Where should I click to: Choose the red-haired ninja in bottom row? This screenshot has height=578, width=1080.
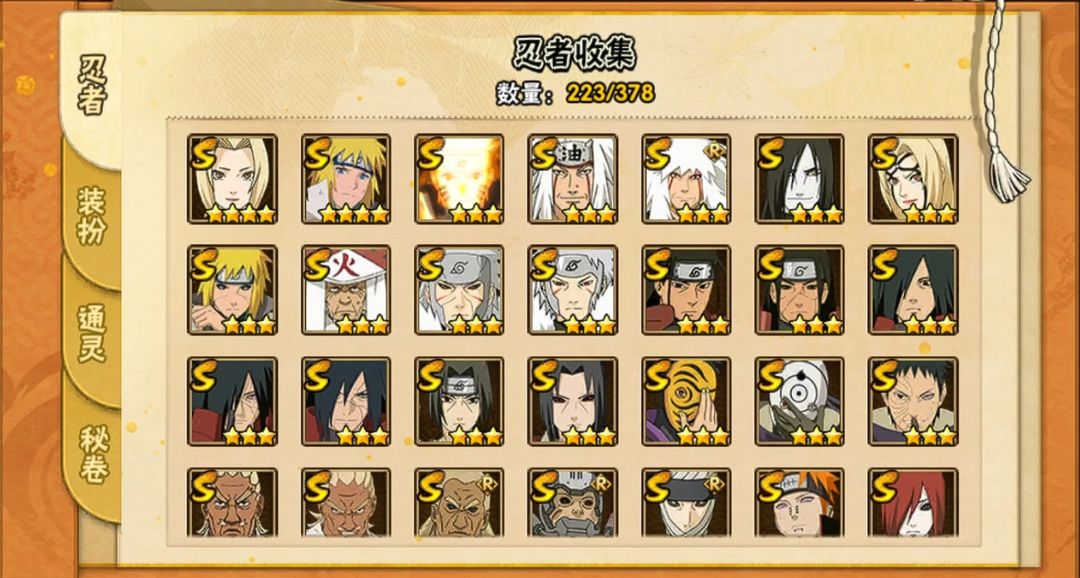[x=913, y=503]
